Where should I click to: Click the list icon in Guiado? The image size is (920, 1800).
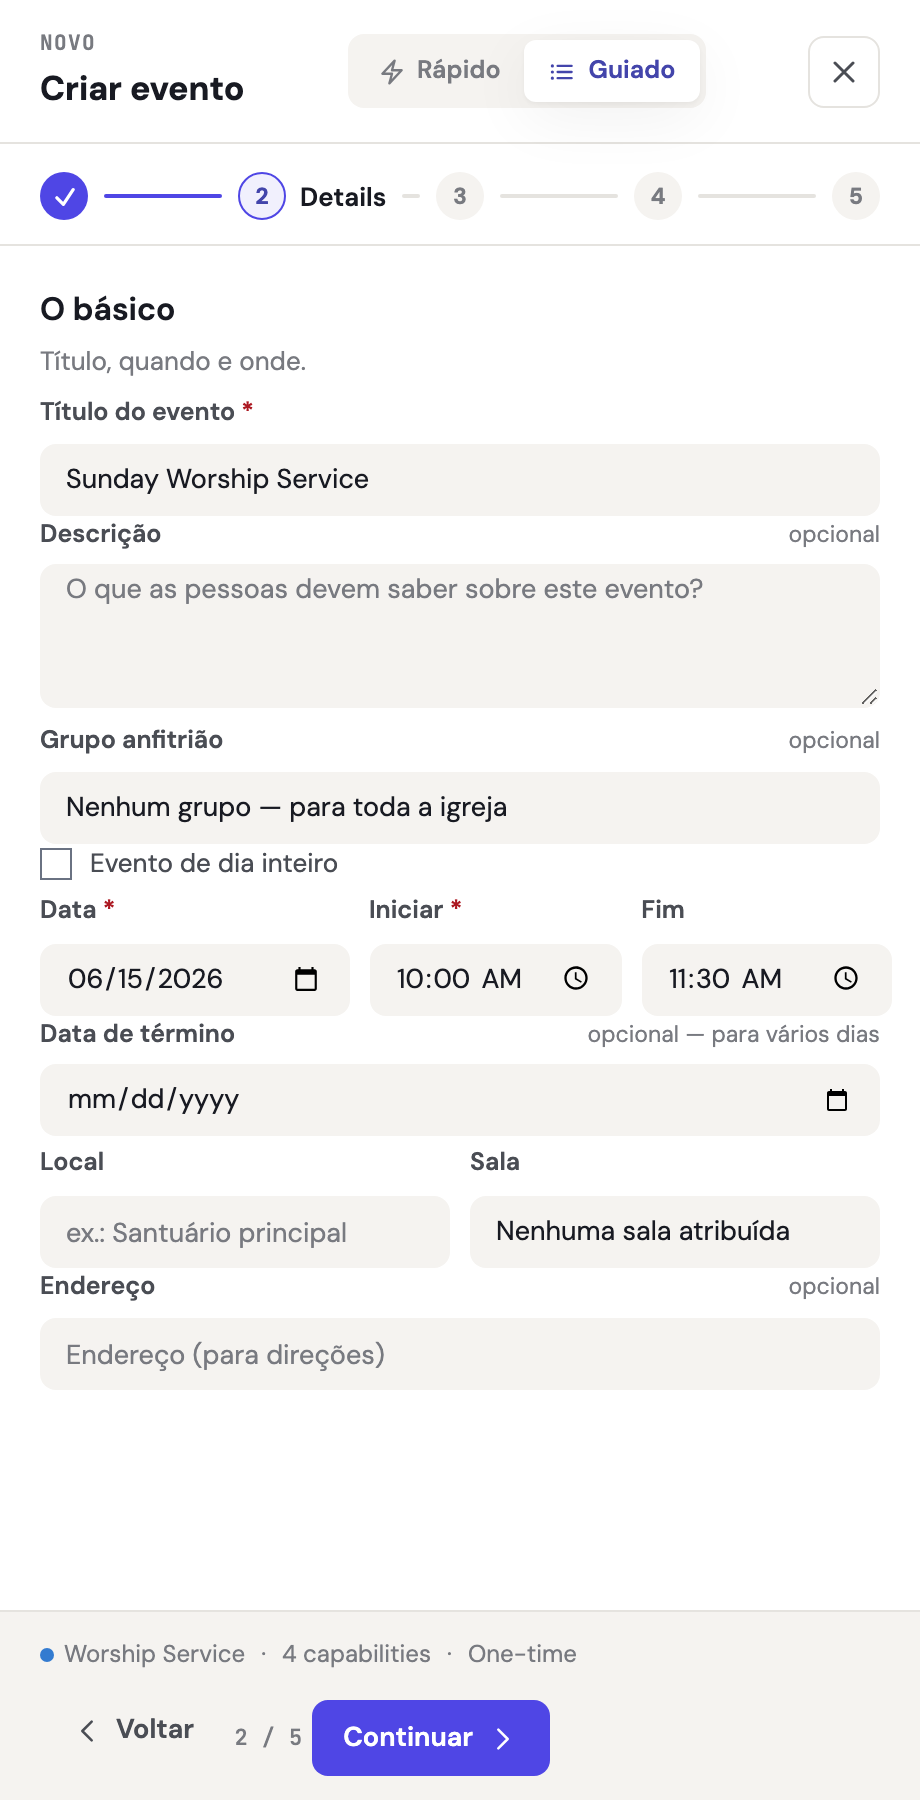562,72
